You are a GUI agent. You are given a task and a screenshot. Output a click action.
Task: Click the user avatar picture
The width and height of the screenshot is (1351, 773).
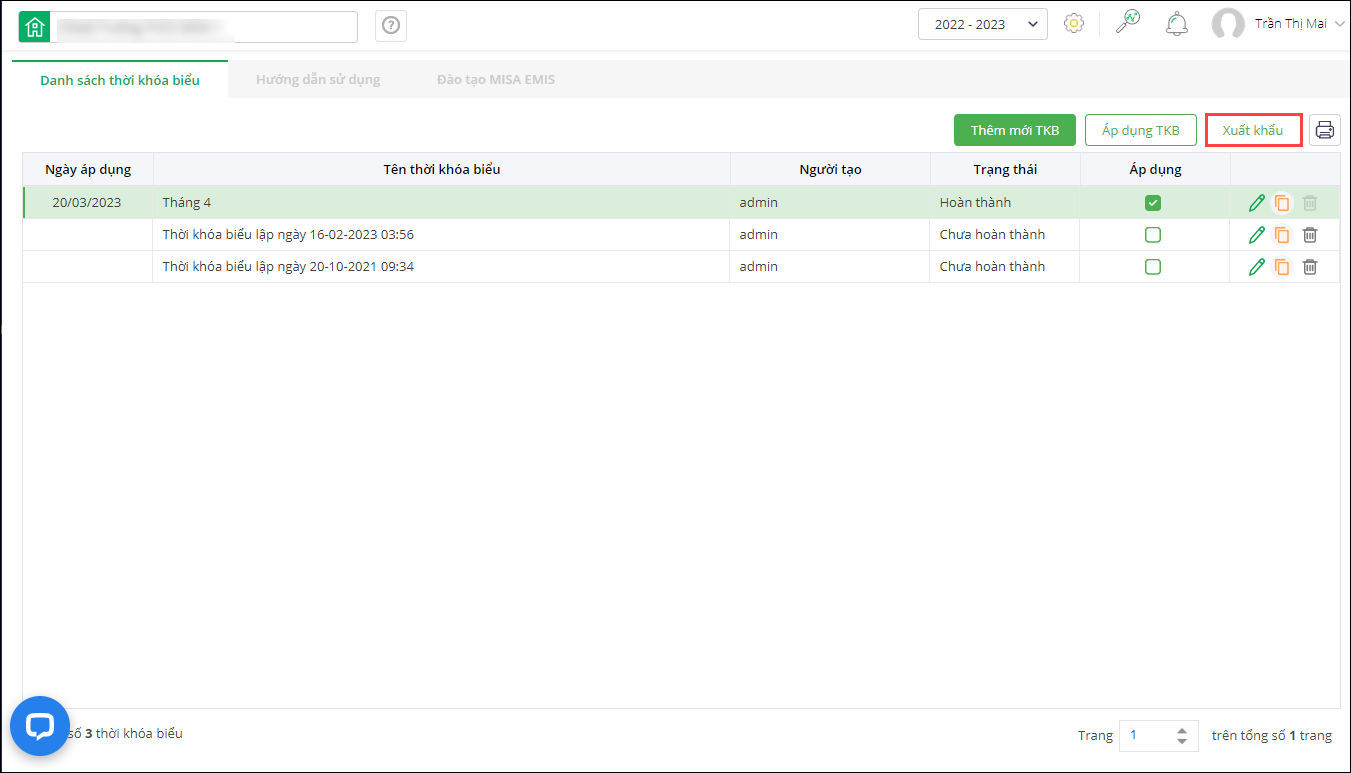(x=1228, y=24)
